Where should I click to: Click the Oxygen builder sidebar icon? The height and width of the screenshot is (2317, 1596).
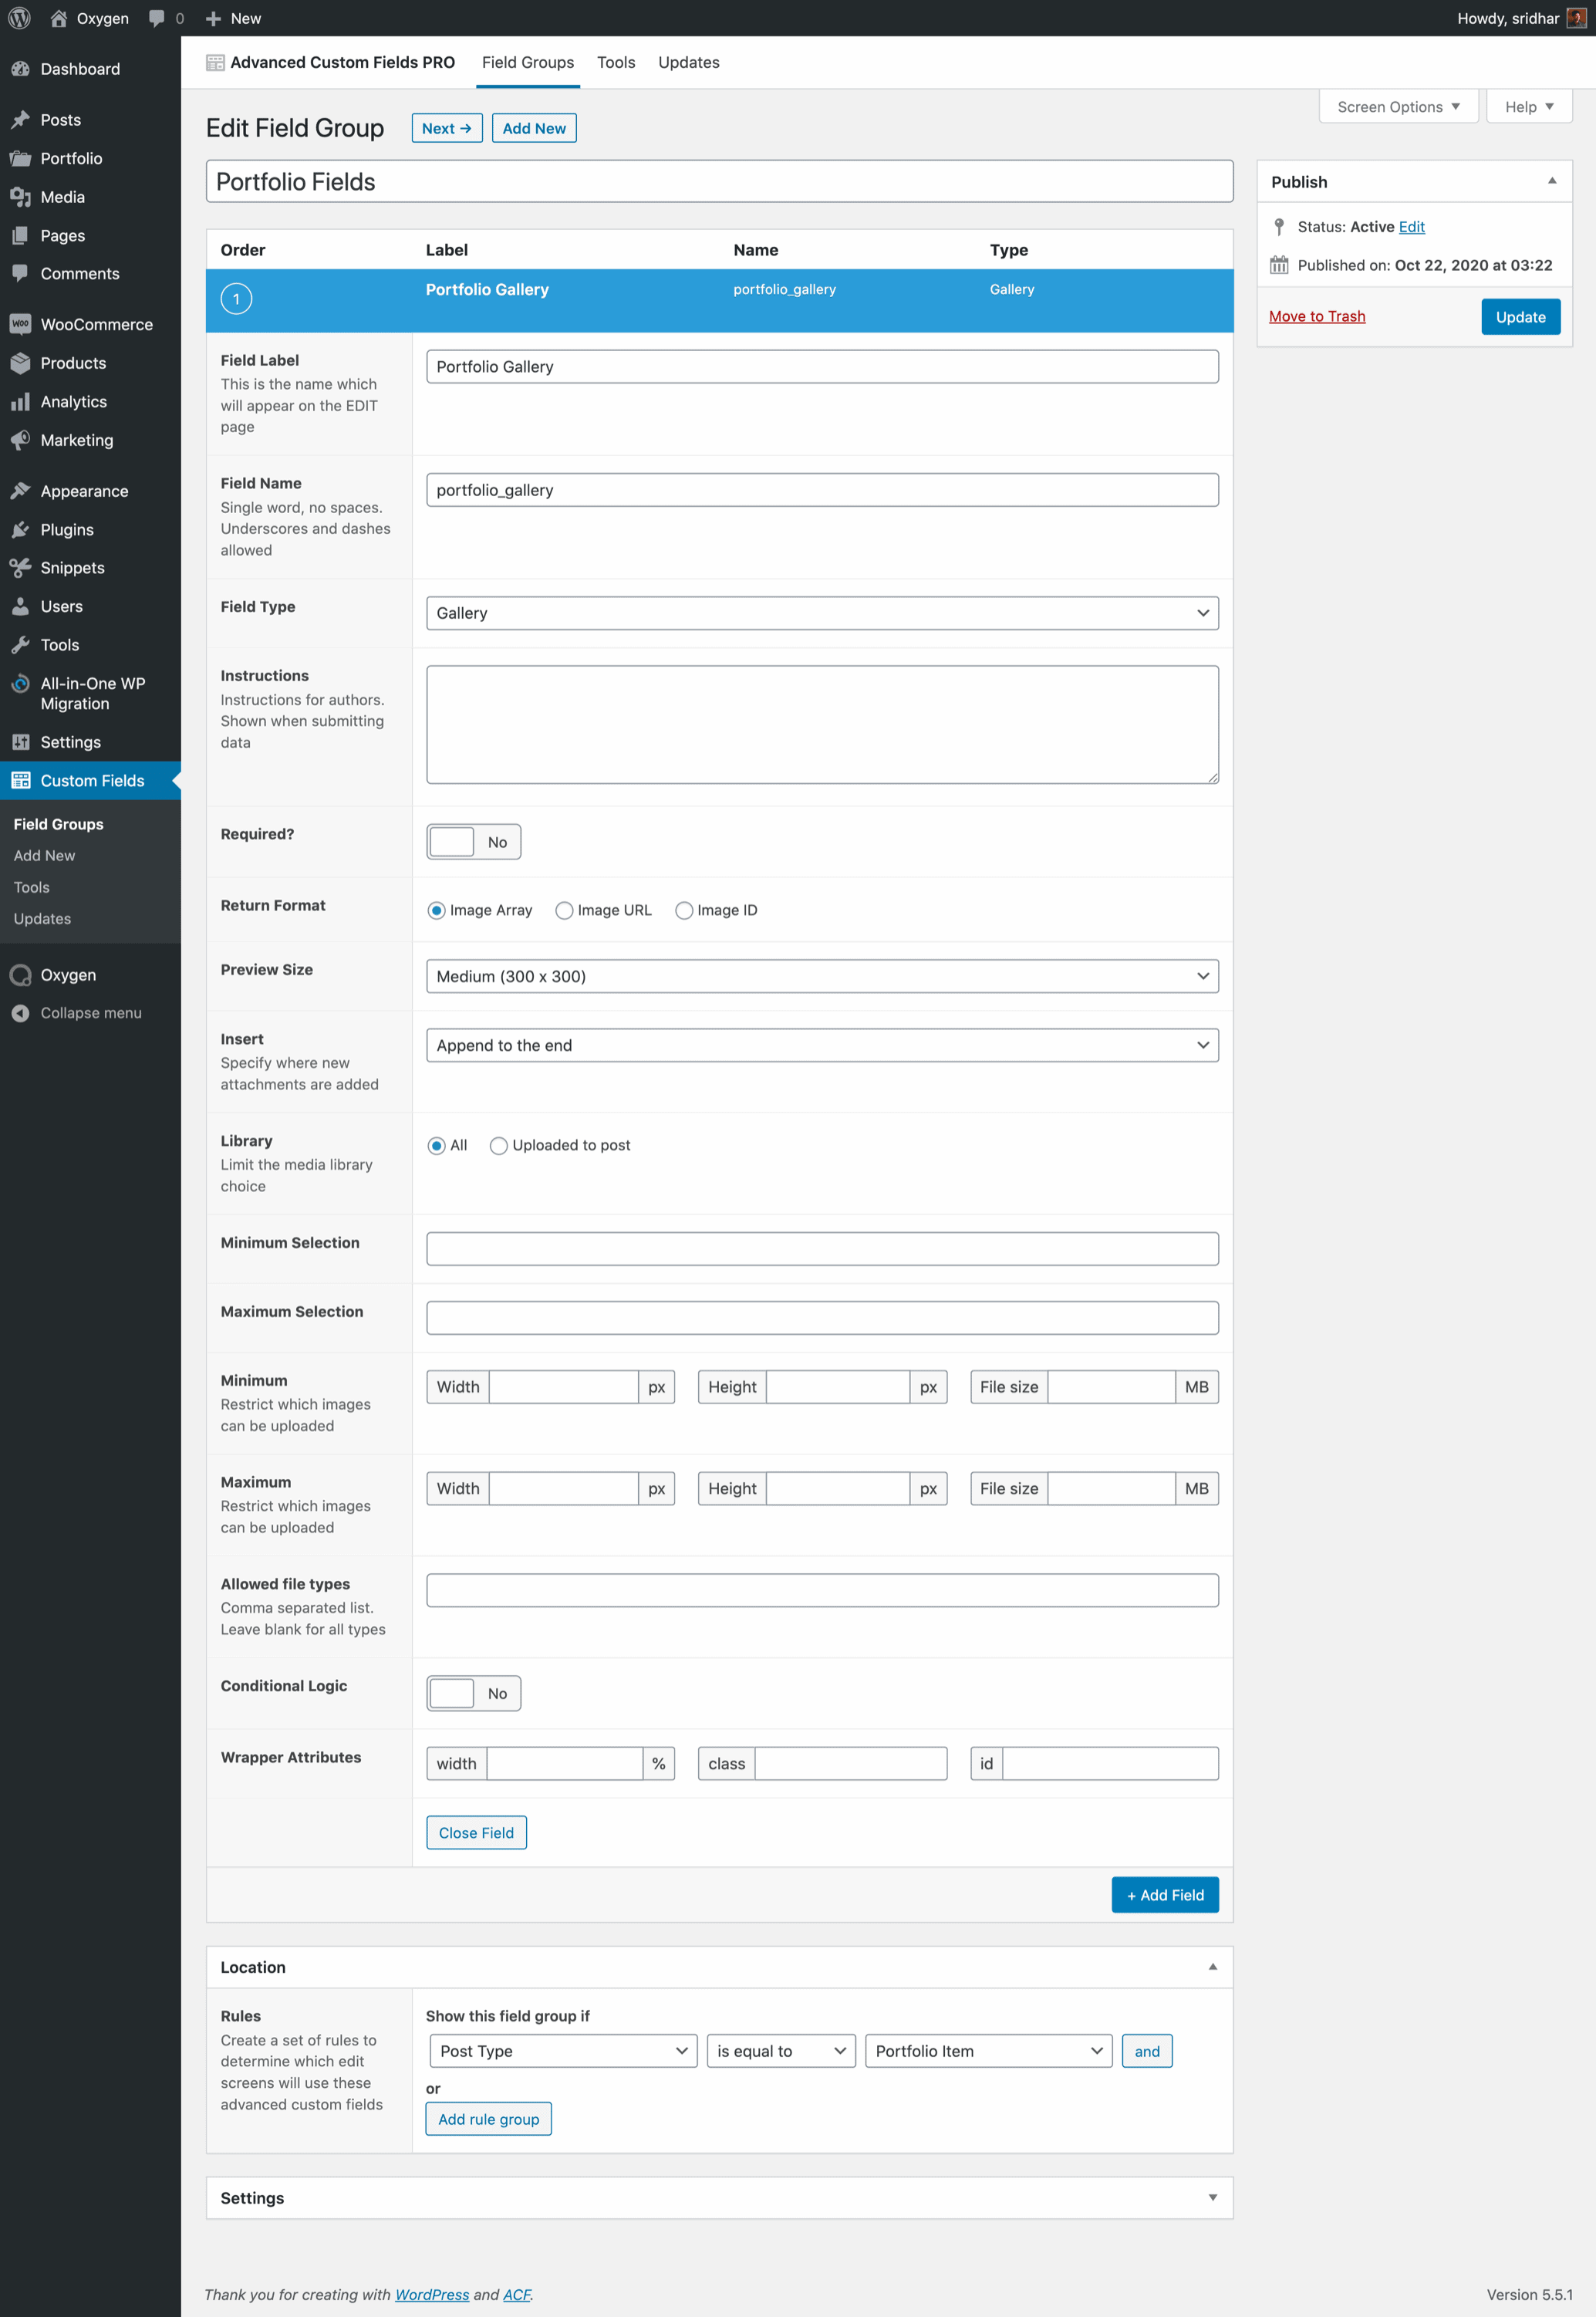20,975
